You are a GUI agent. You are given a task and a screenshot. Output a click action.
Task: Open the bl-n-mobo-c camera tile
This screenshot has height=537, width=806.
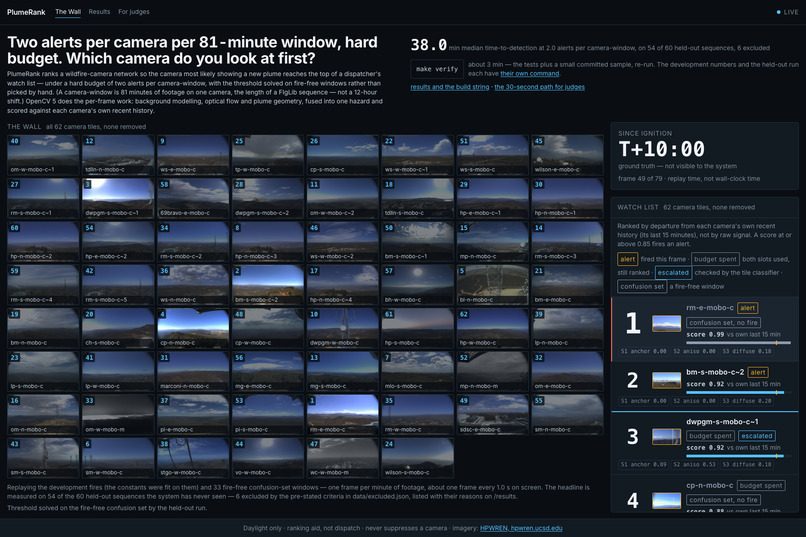pos(492,285)
